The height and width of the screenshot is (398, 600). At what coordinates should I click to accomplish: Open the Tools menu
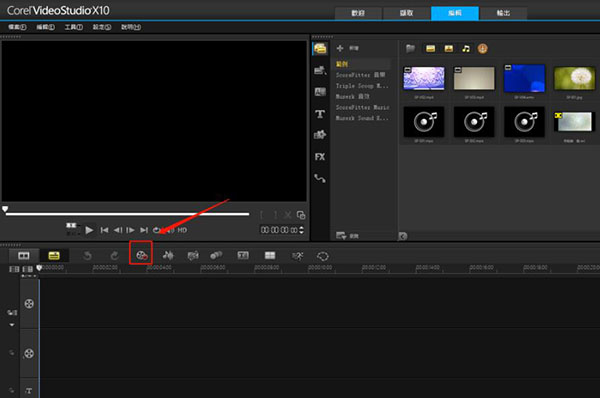[x=73, y=27]
